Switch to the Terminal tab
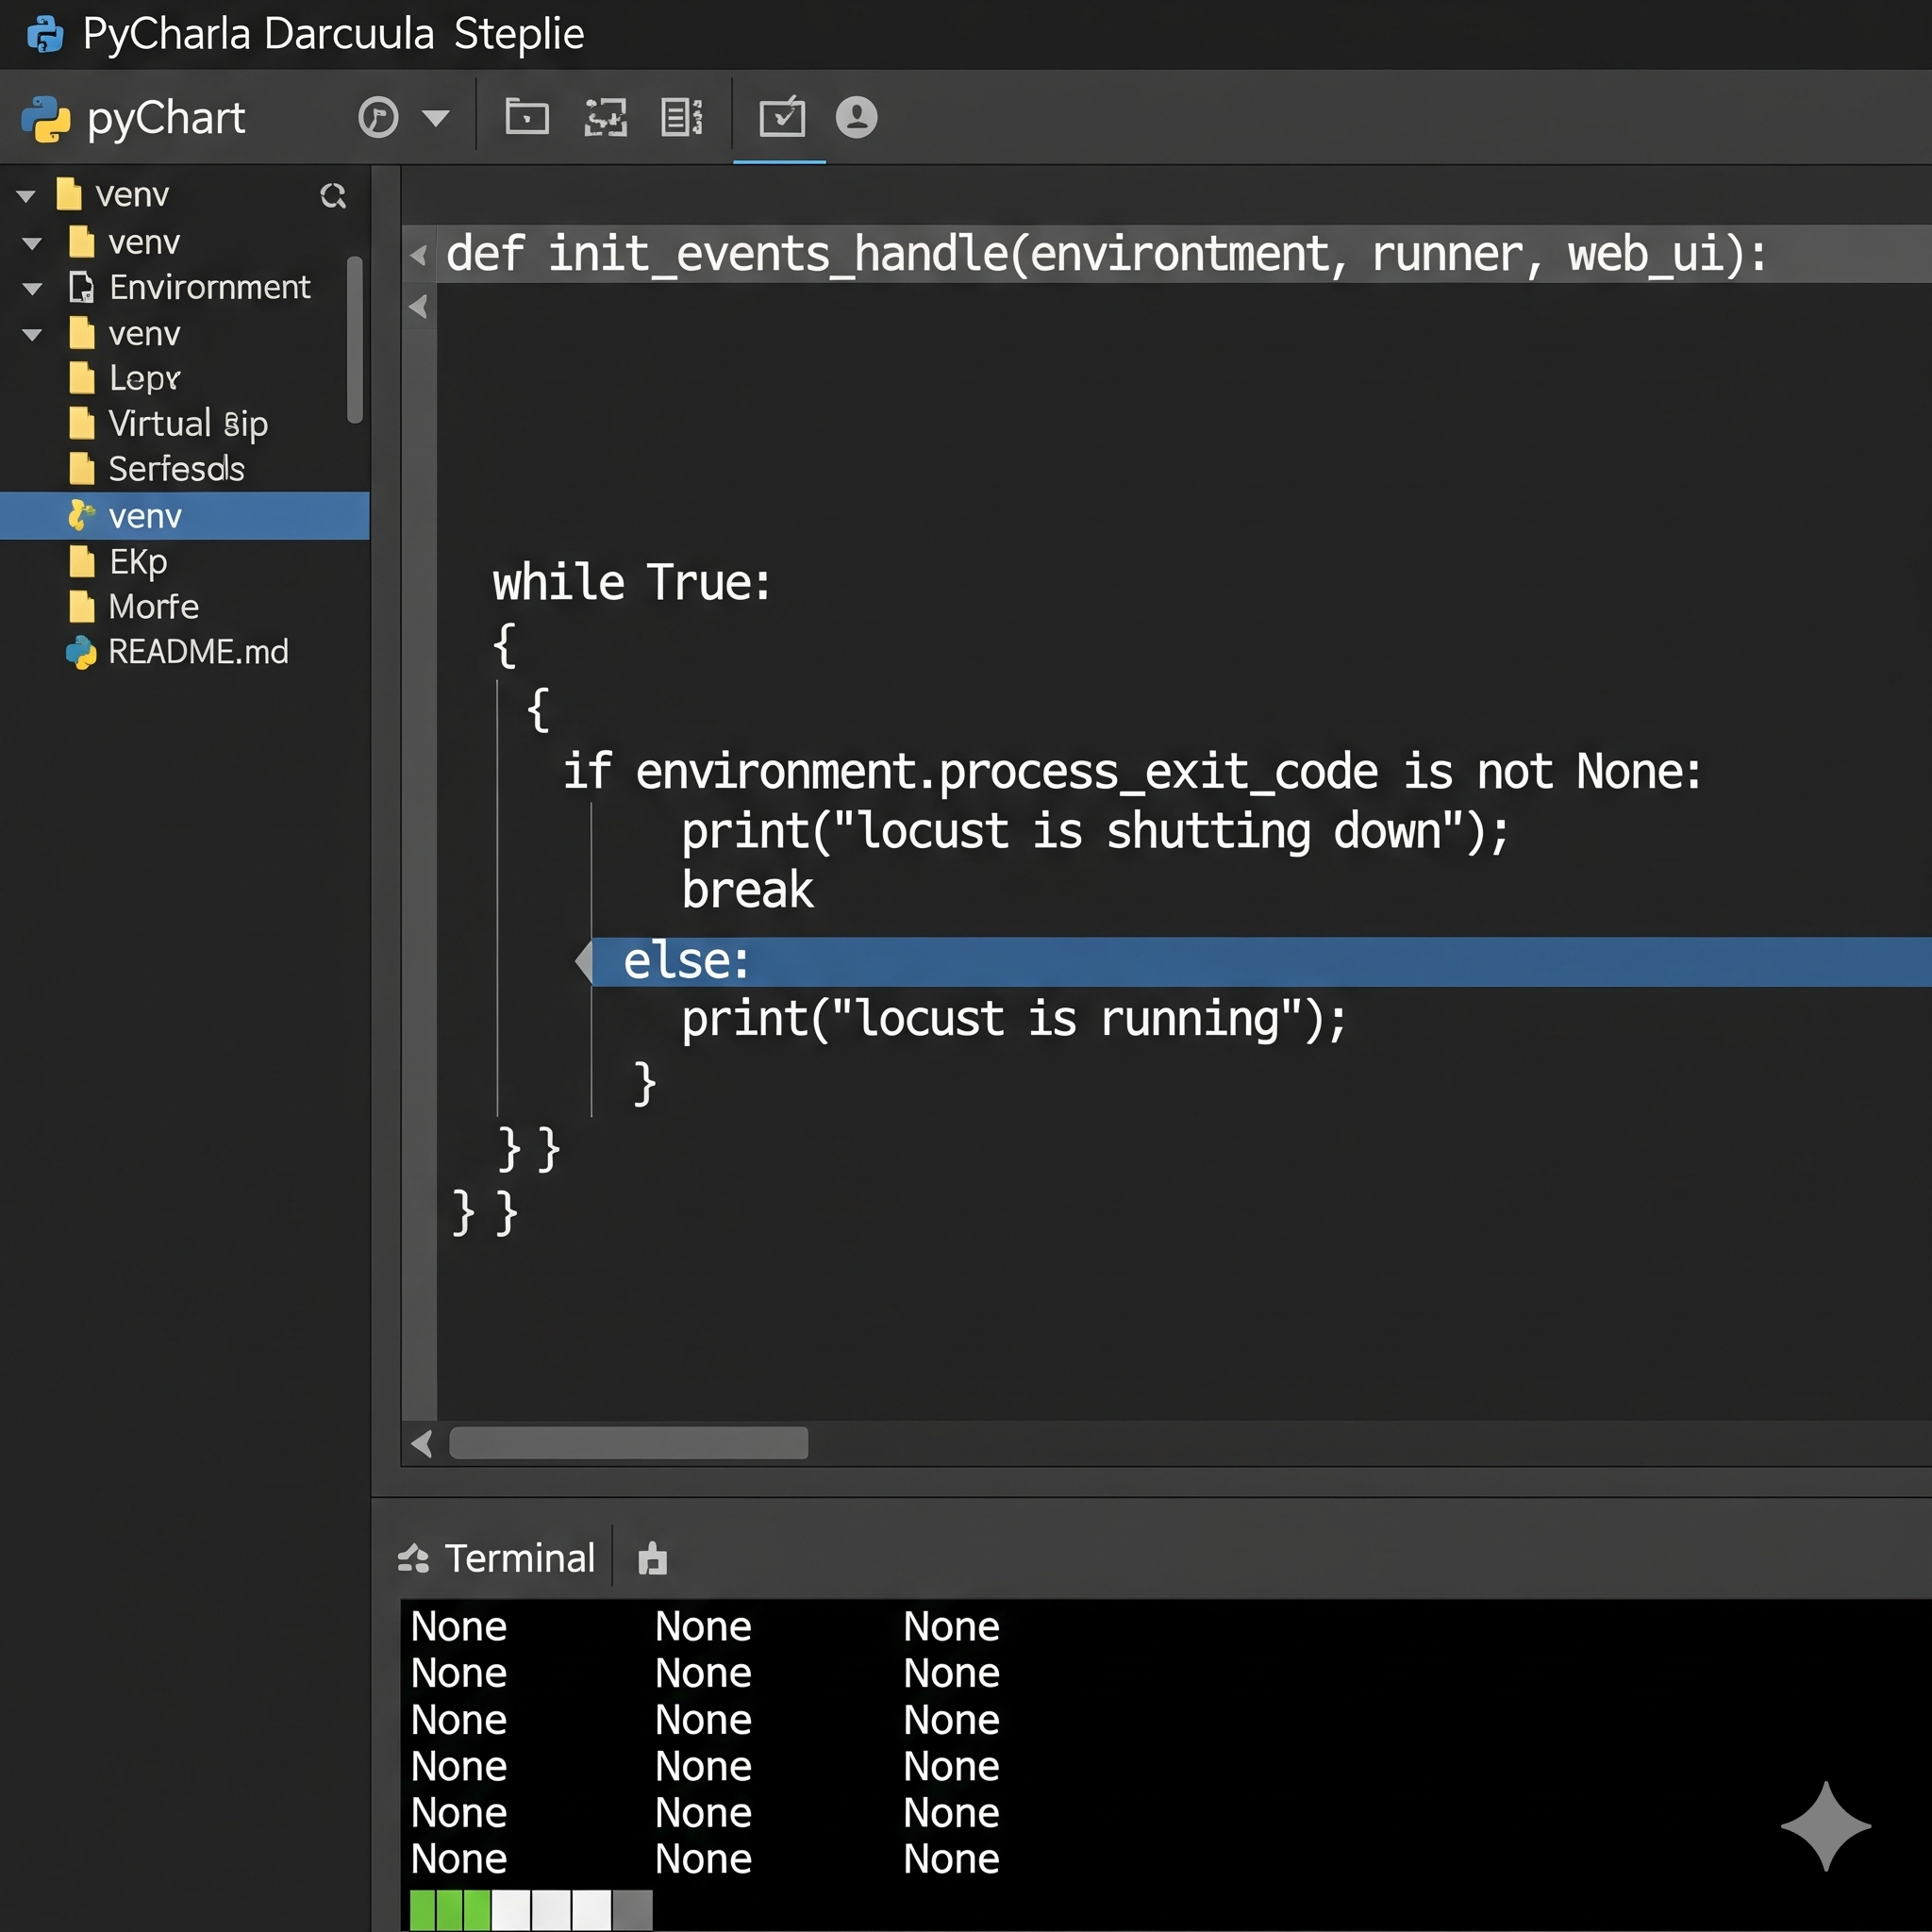This screenshot has width=1932, height=1932. [x=518, y=1558]
